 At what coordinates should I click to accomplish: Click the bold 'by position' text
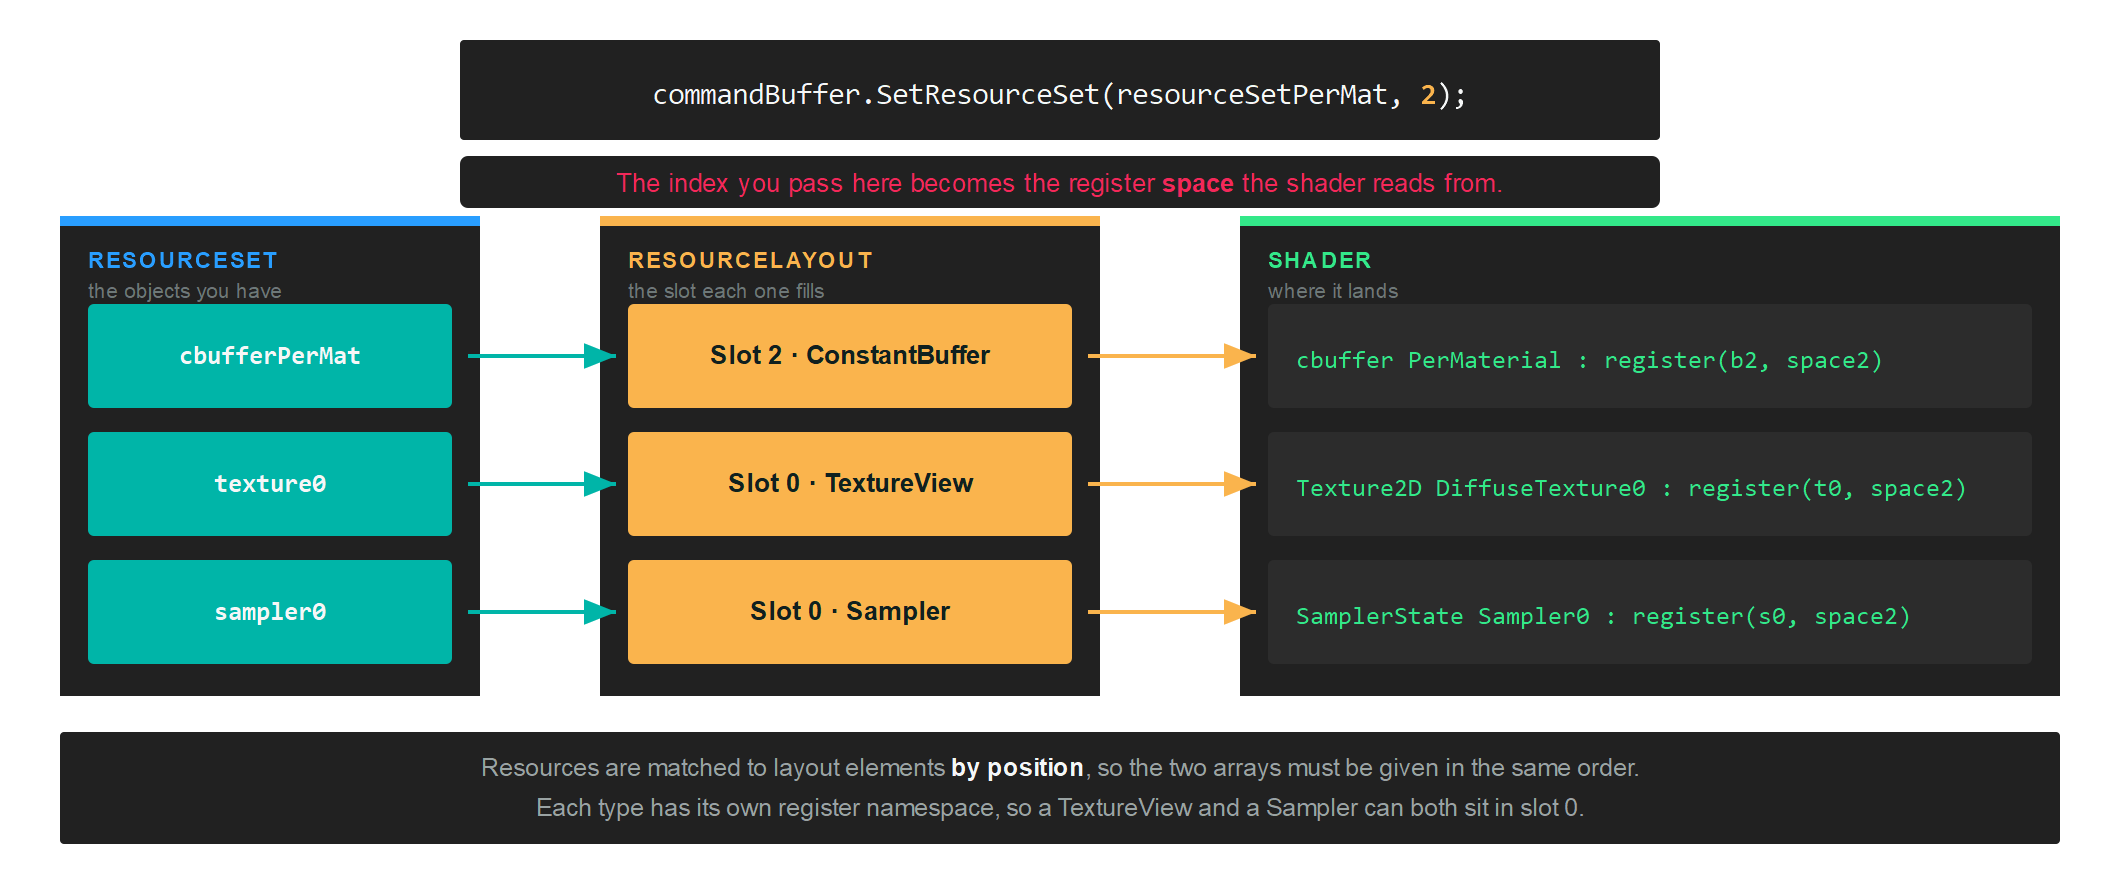(x=1017, y=768)
